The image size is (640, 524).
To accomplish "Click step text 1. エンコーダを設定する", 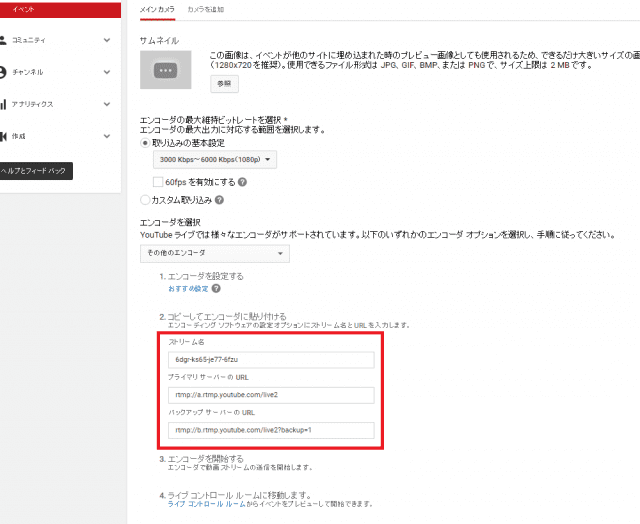I will [202, 276].
